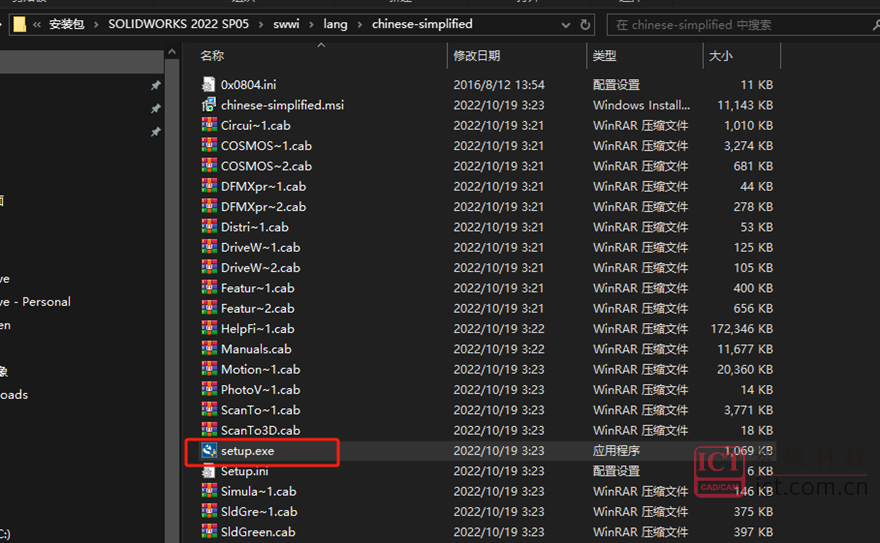Select the HelpFi~1.cab file name
The image size is (880, 543).
258,329
